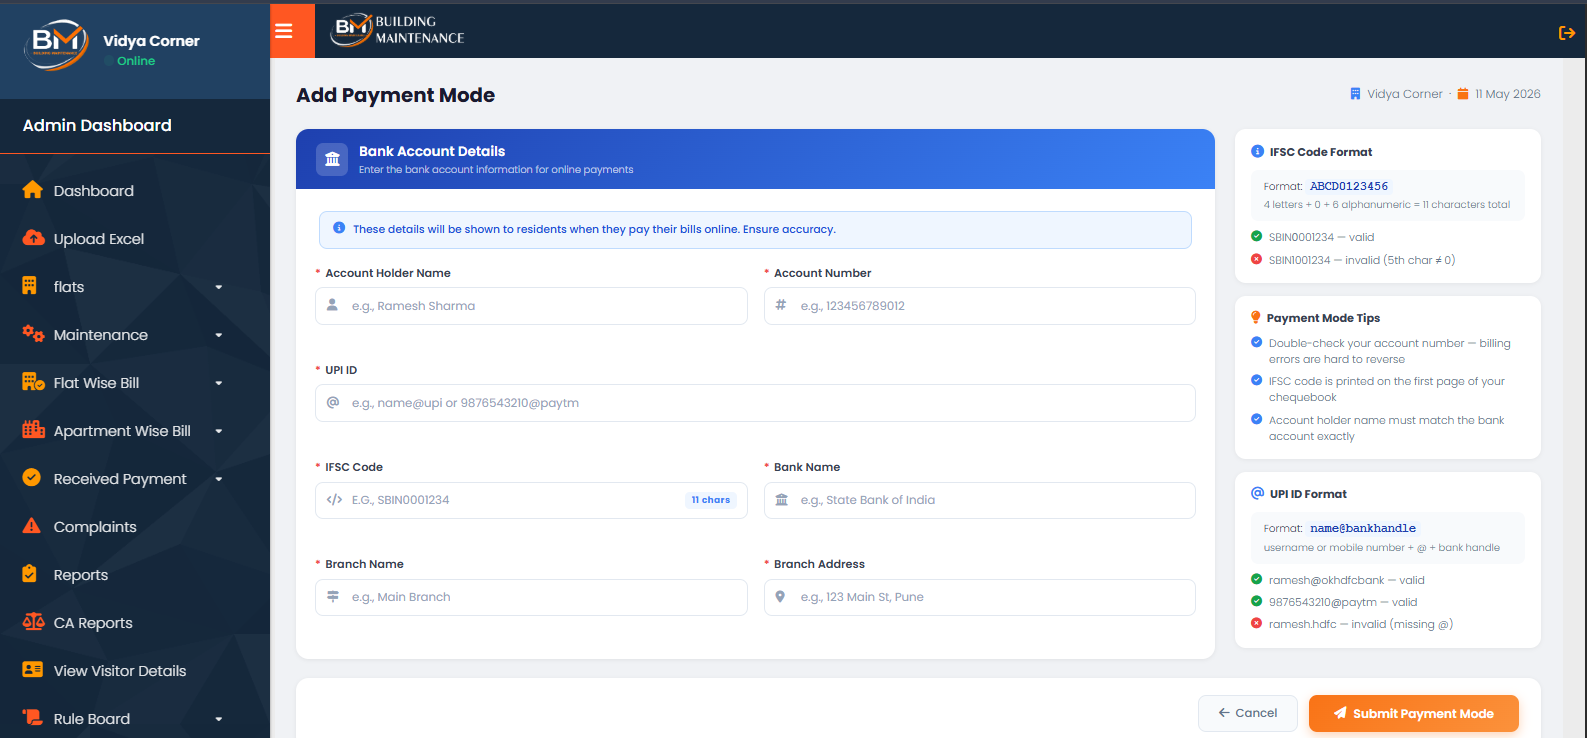The width and height of the screenshot is (1587, 738).
Task: Expand the Apartment Wise Bill submenu arrow
Action: [218, 431]
